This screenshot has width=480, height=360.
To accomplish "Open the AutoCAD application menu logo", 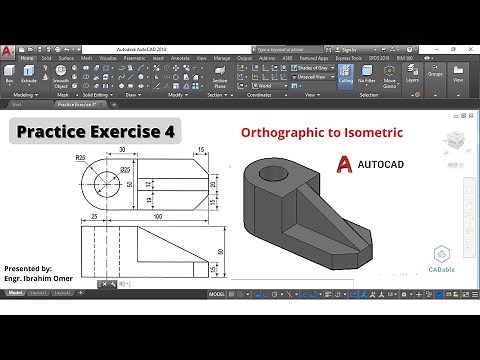I will [x=7, y=51].
